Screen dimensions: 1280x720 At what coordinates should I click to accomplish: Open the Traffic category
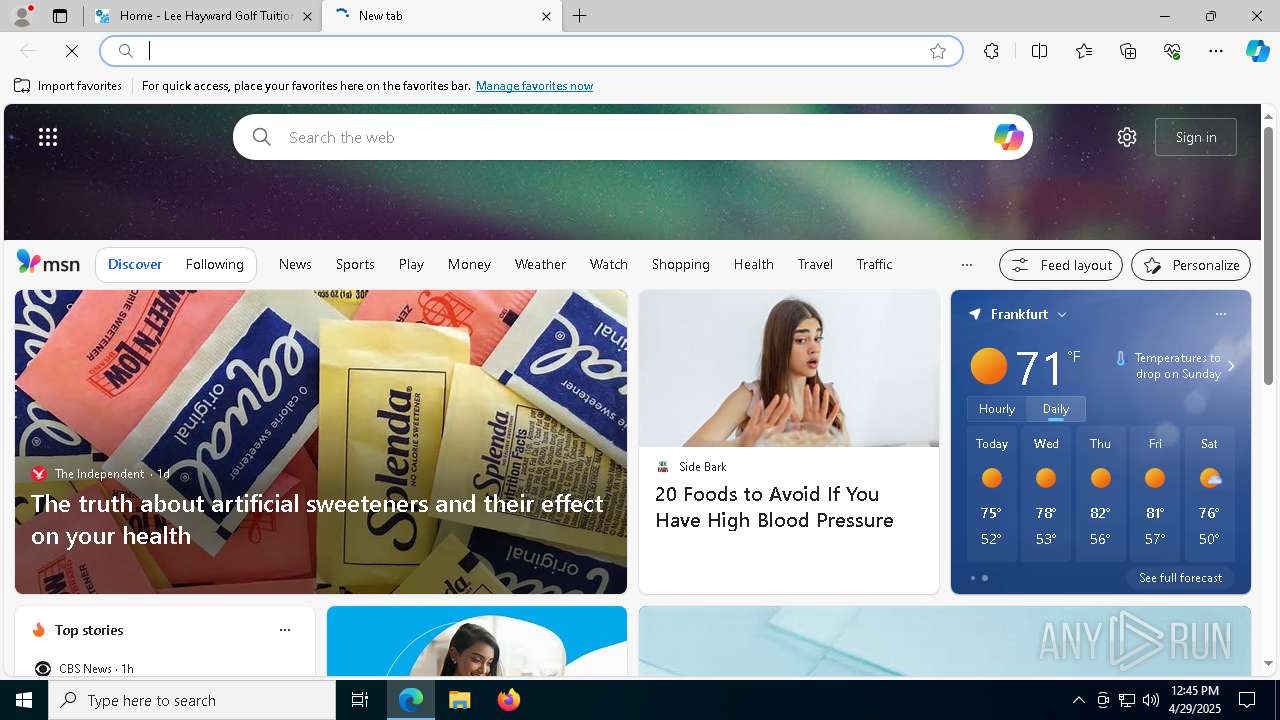[x=874, y=264]
